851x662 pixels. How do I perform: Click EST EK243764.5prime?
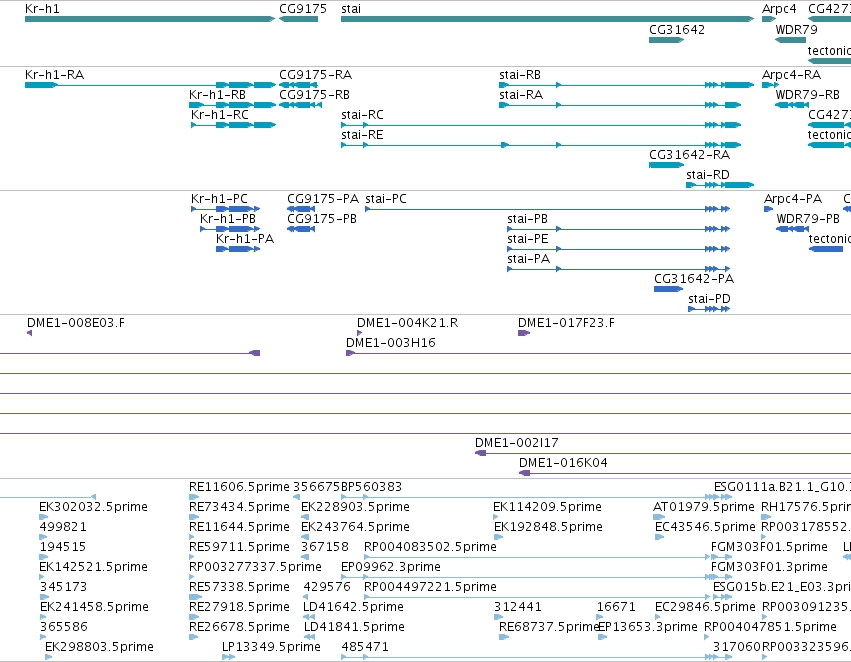[x=305, y=537]
